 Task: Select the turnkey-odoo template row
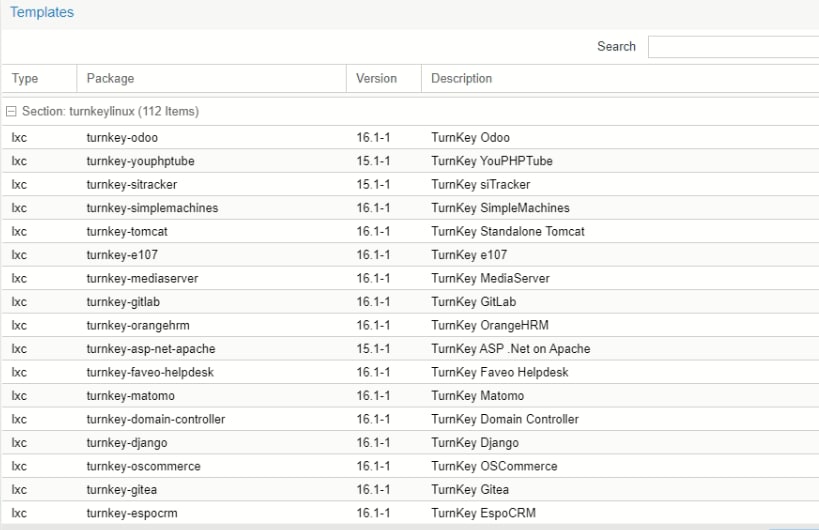pyautogui.click(x=122, y=138)
